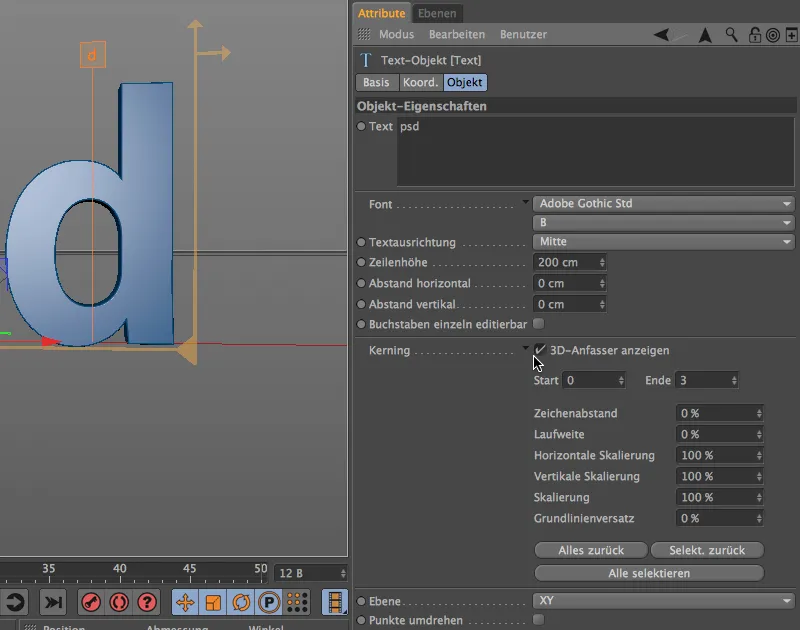800x630 pixels.
Task: Toggle the Zeilenhöhe animation dot
Action: pos(361,262)
